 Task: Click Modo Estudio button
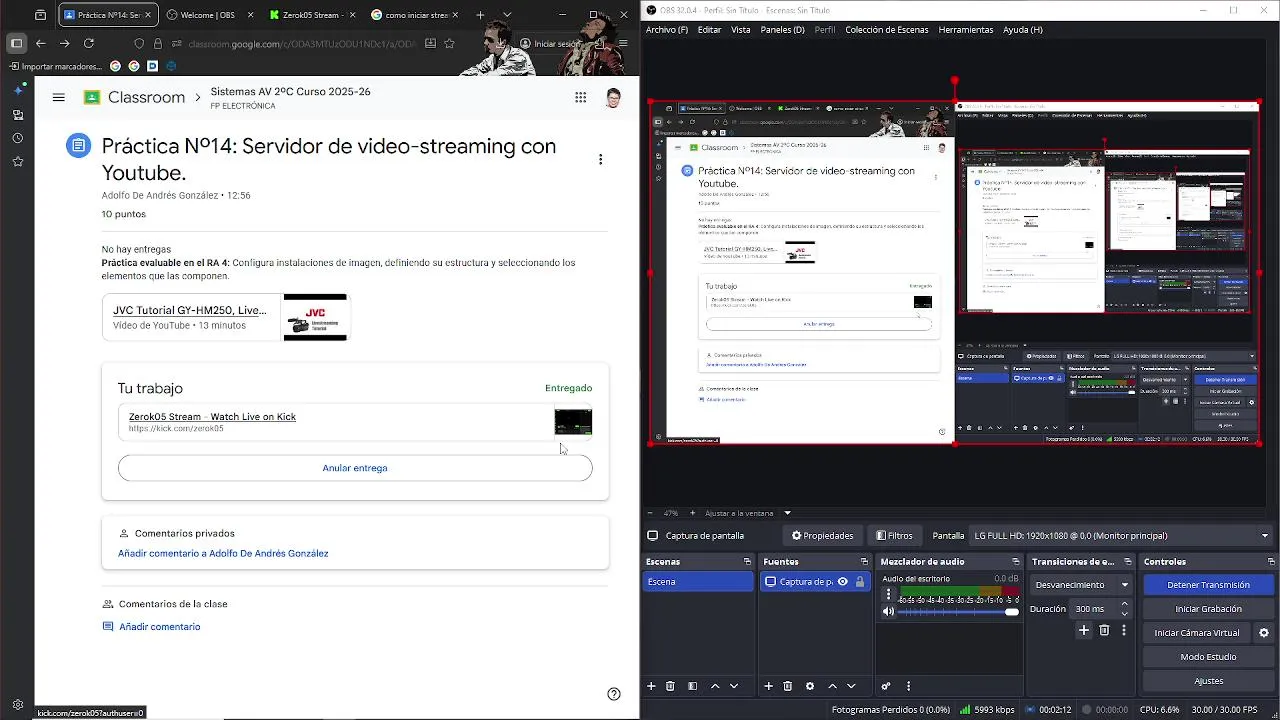click(1208, 657)
